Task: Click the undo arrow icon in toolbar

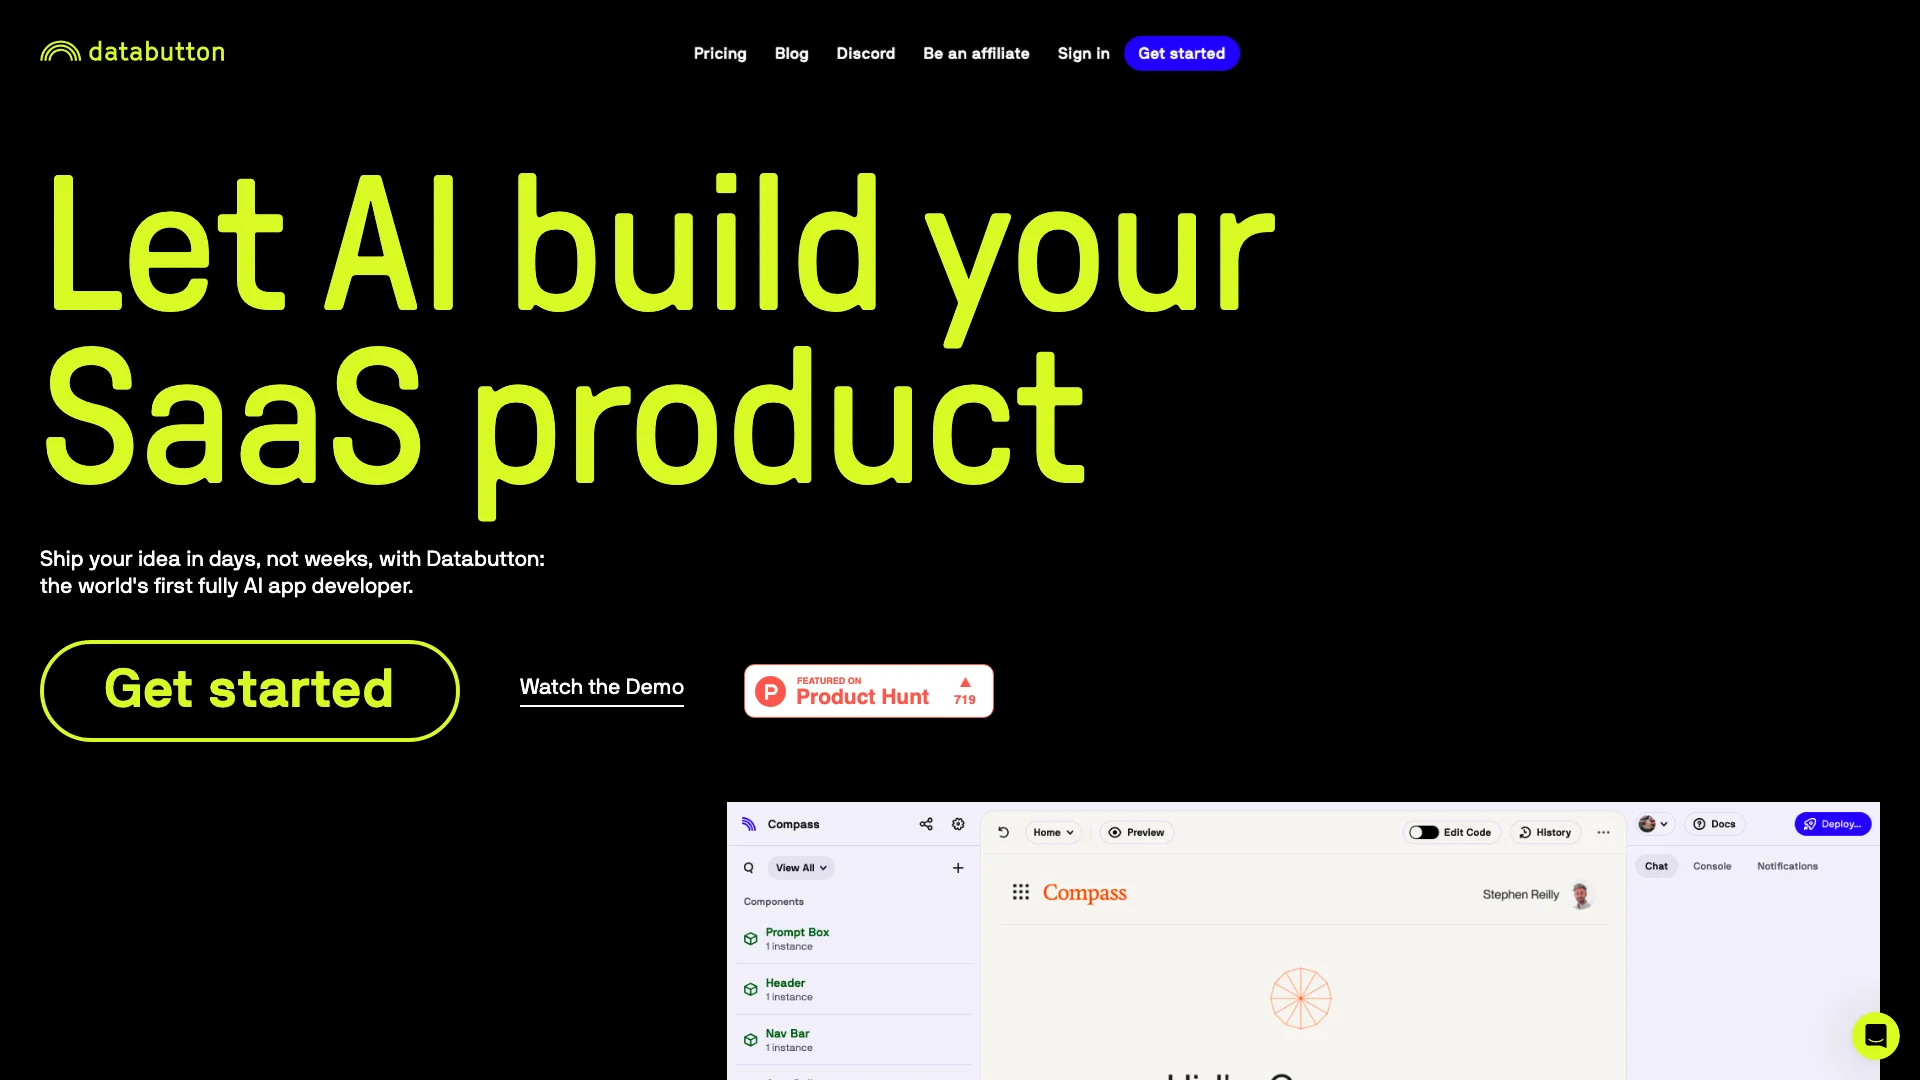Action: pos(1004,832)
